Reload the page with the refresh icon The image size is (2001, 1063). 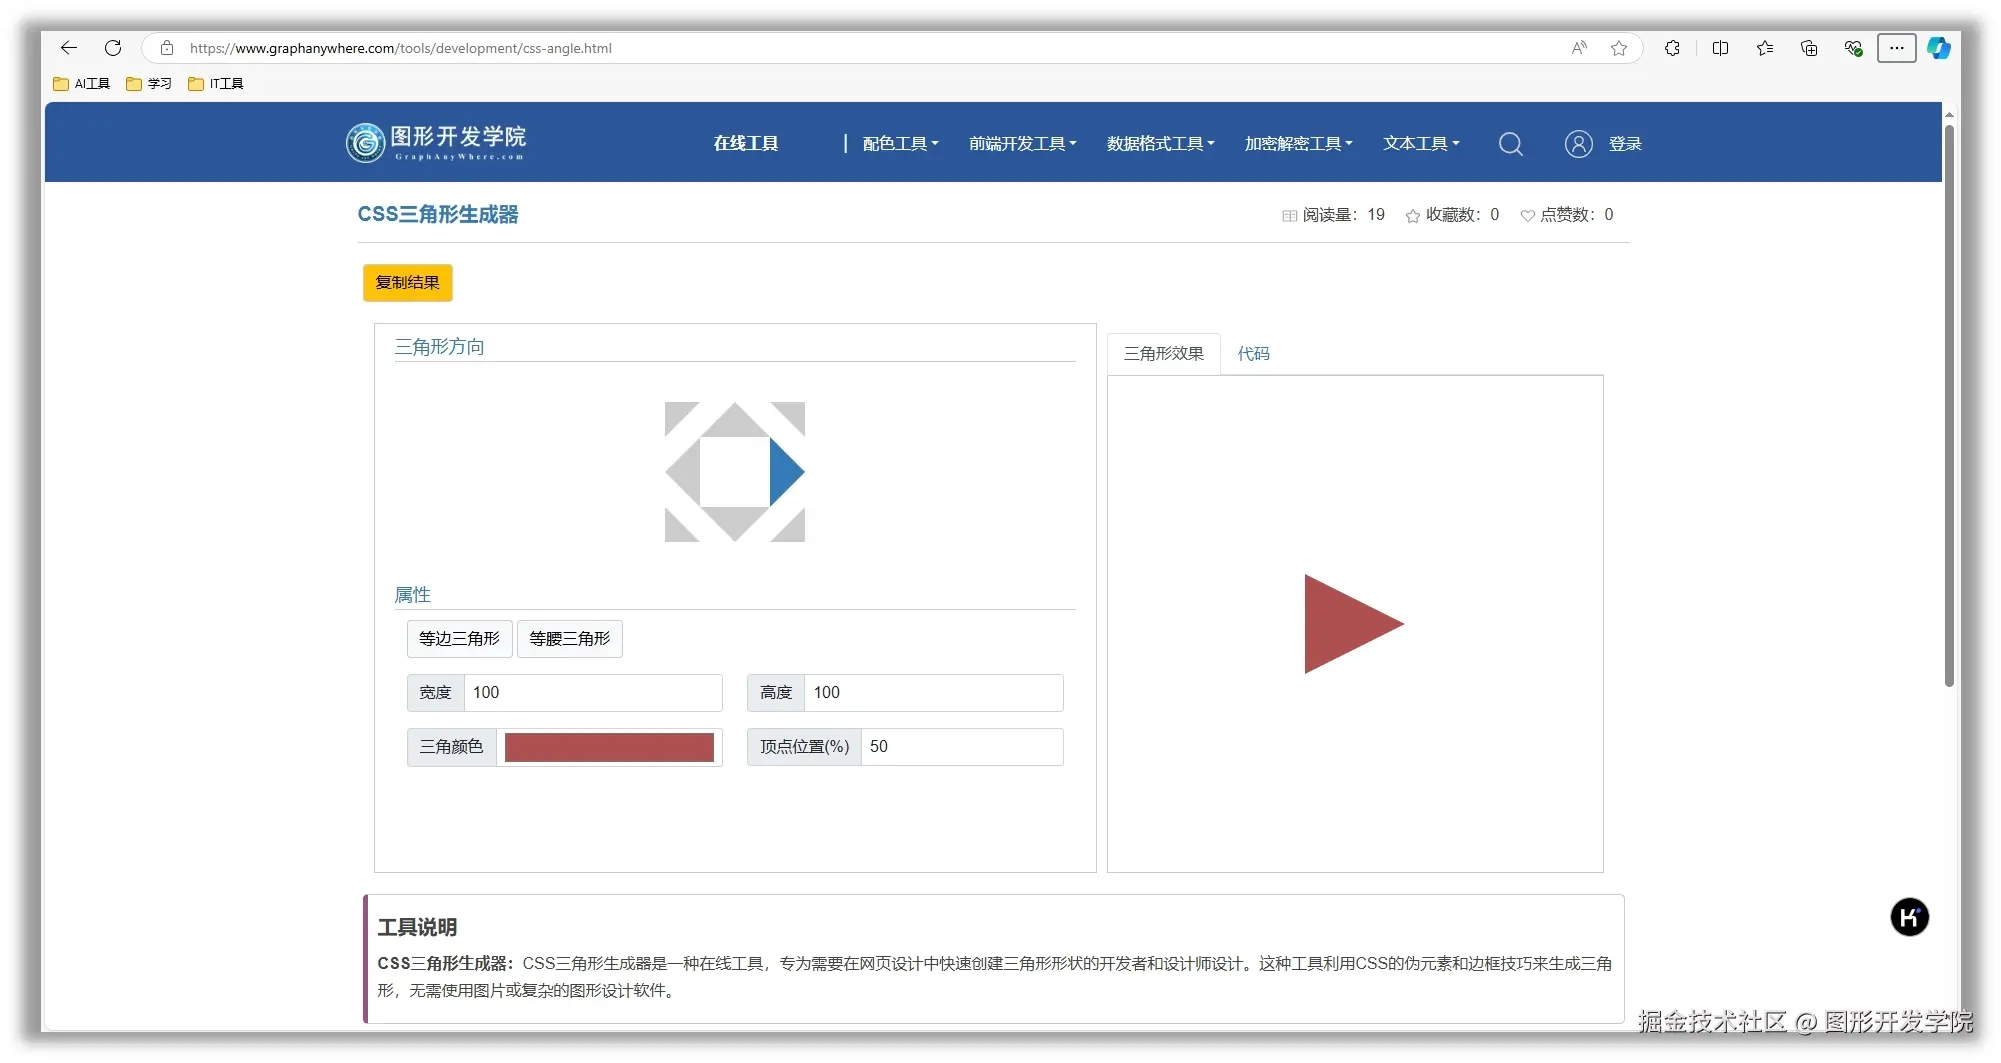click(x=113, y=48)
